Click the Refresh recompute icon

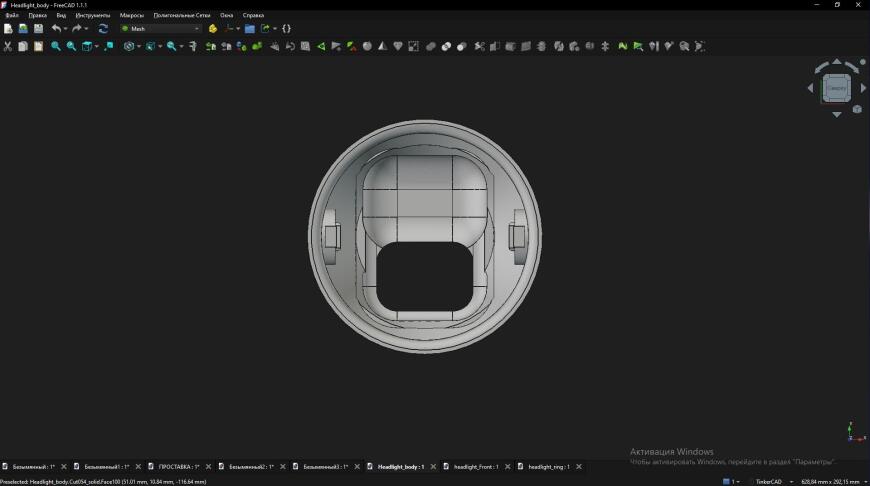103,28
